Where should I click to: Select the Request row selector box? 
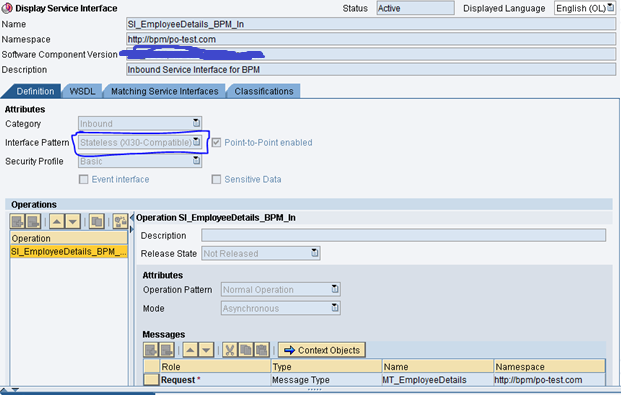point(151,380)
